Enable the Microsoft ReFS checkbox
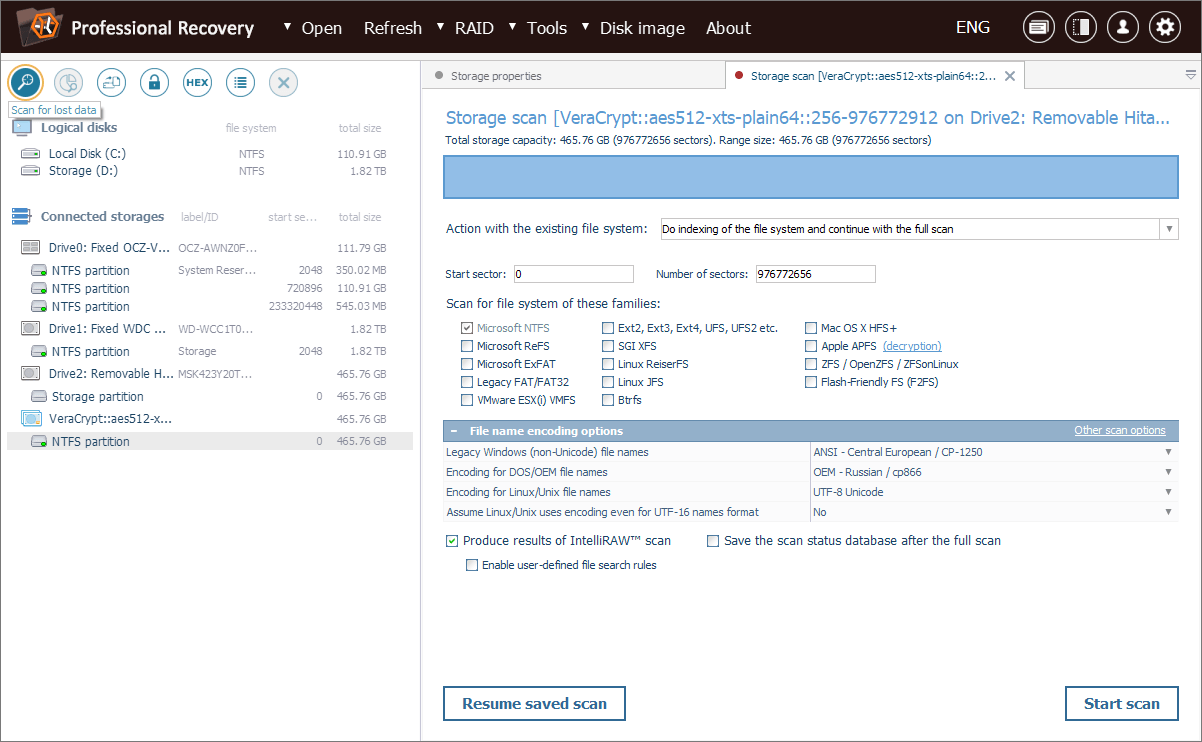The image size is (1202, 742). 467,346
